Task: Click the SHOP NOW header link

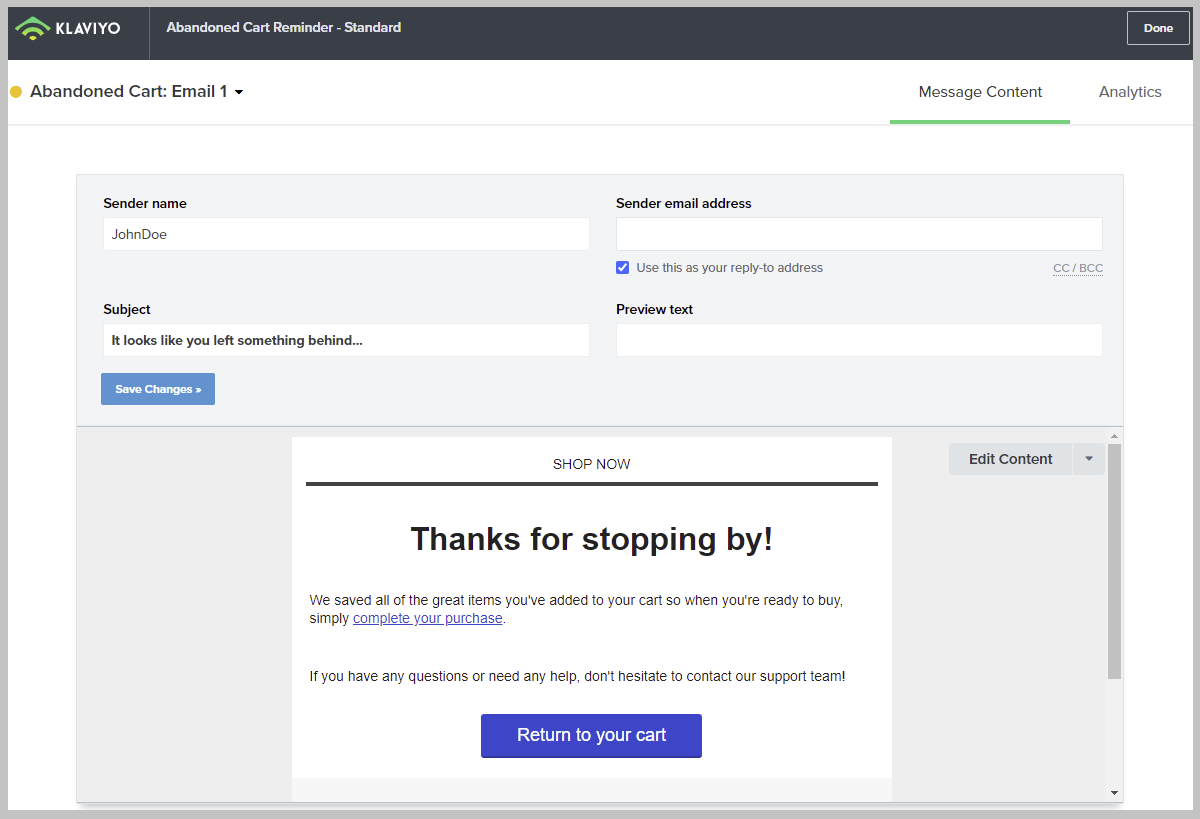Action: (x=591, y=464)
